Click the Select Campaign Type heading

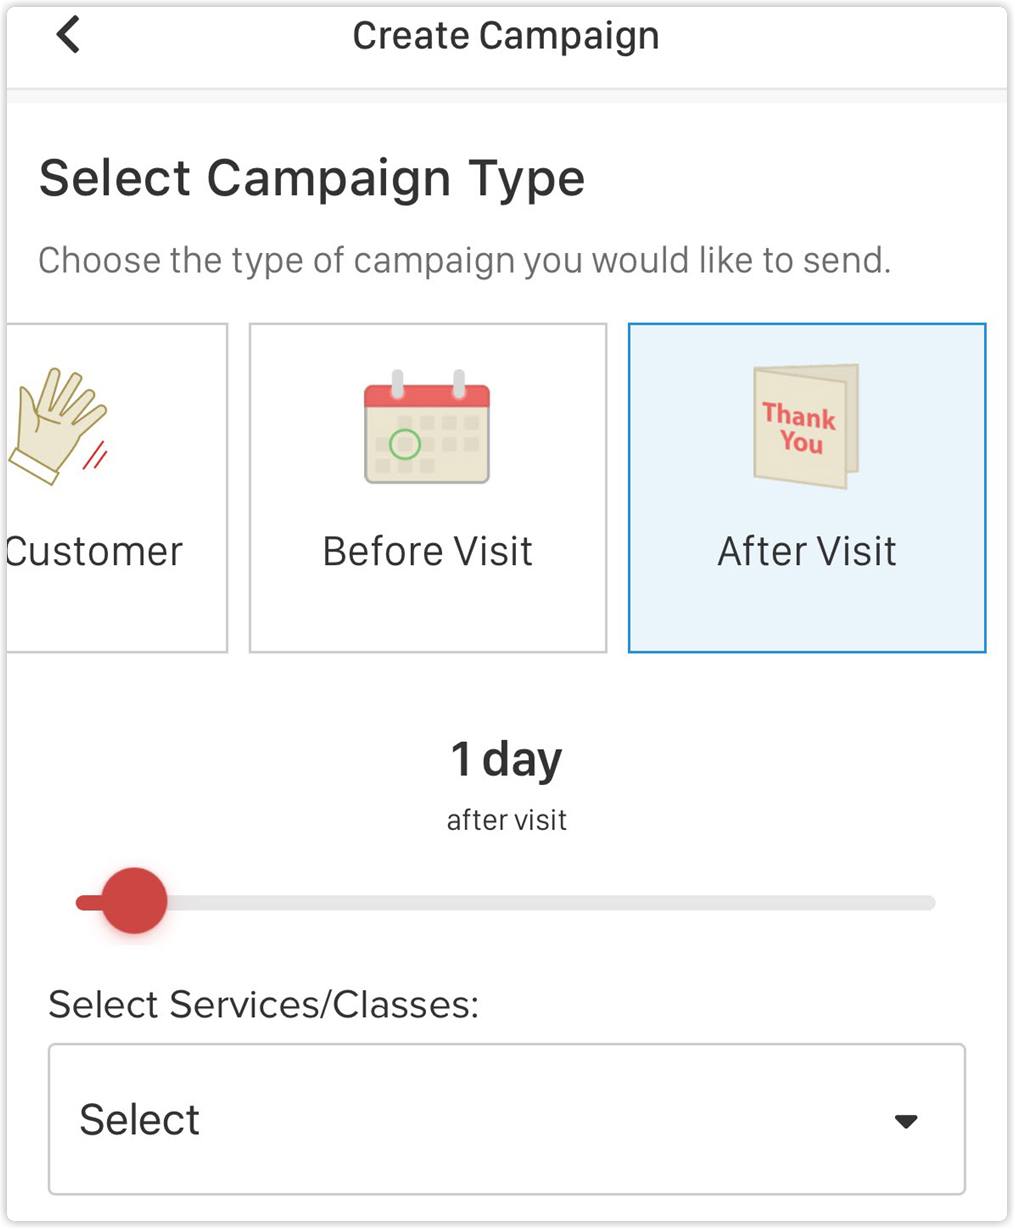(312, 180)
